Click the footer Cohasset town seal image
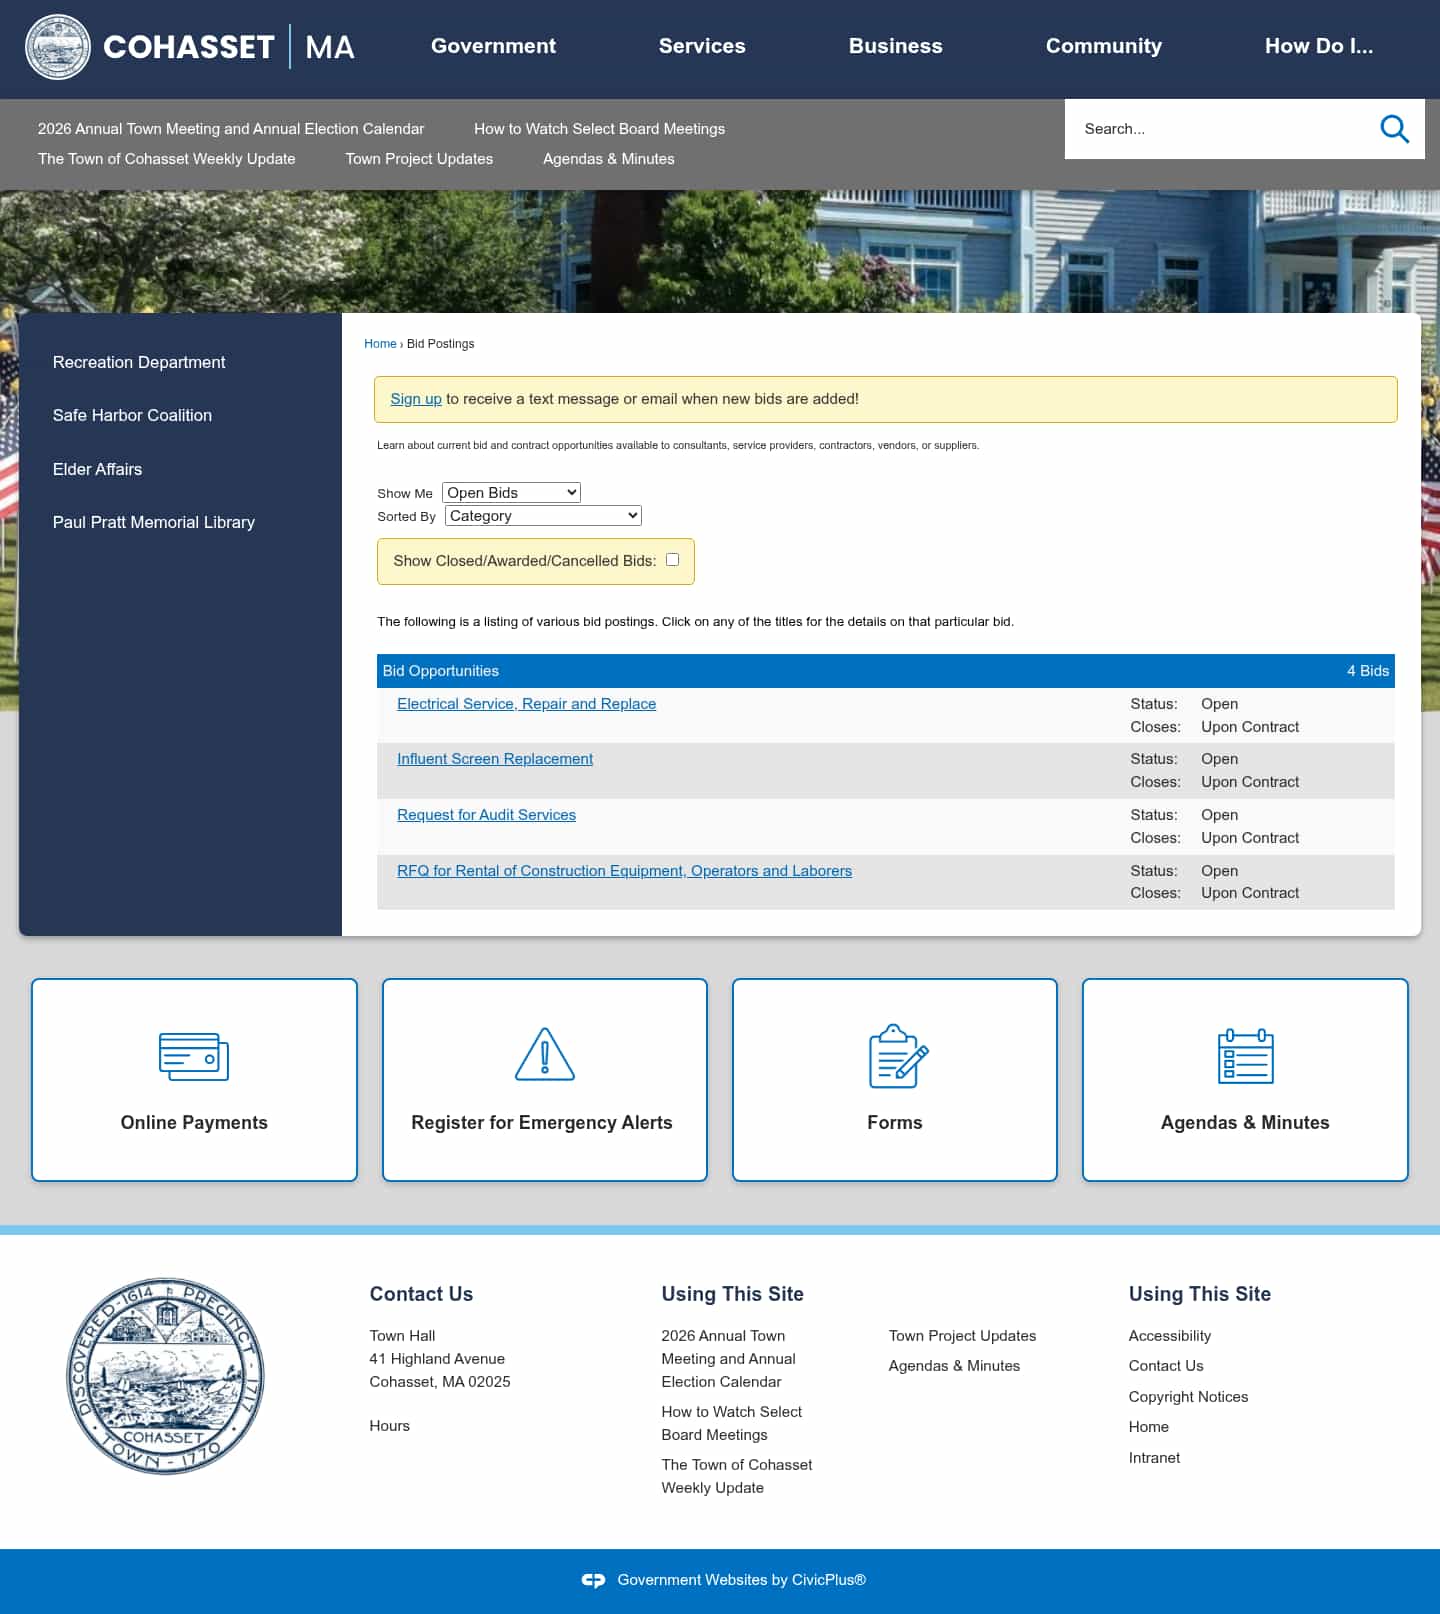This screenshot has height=1614, width=1440. pos(165,1376)
